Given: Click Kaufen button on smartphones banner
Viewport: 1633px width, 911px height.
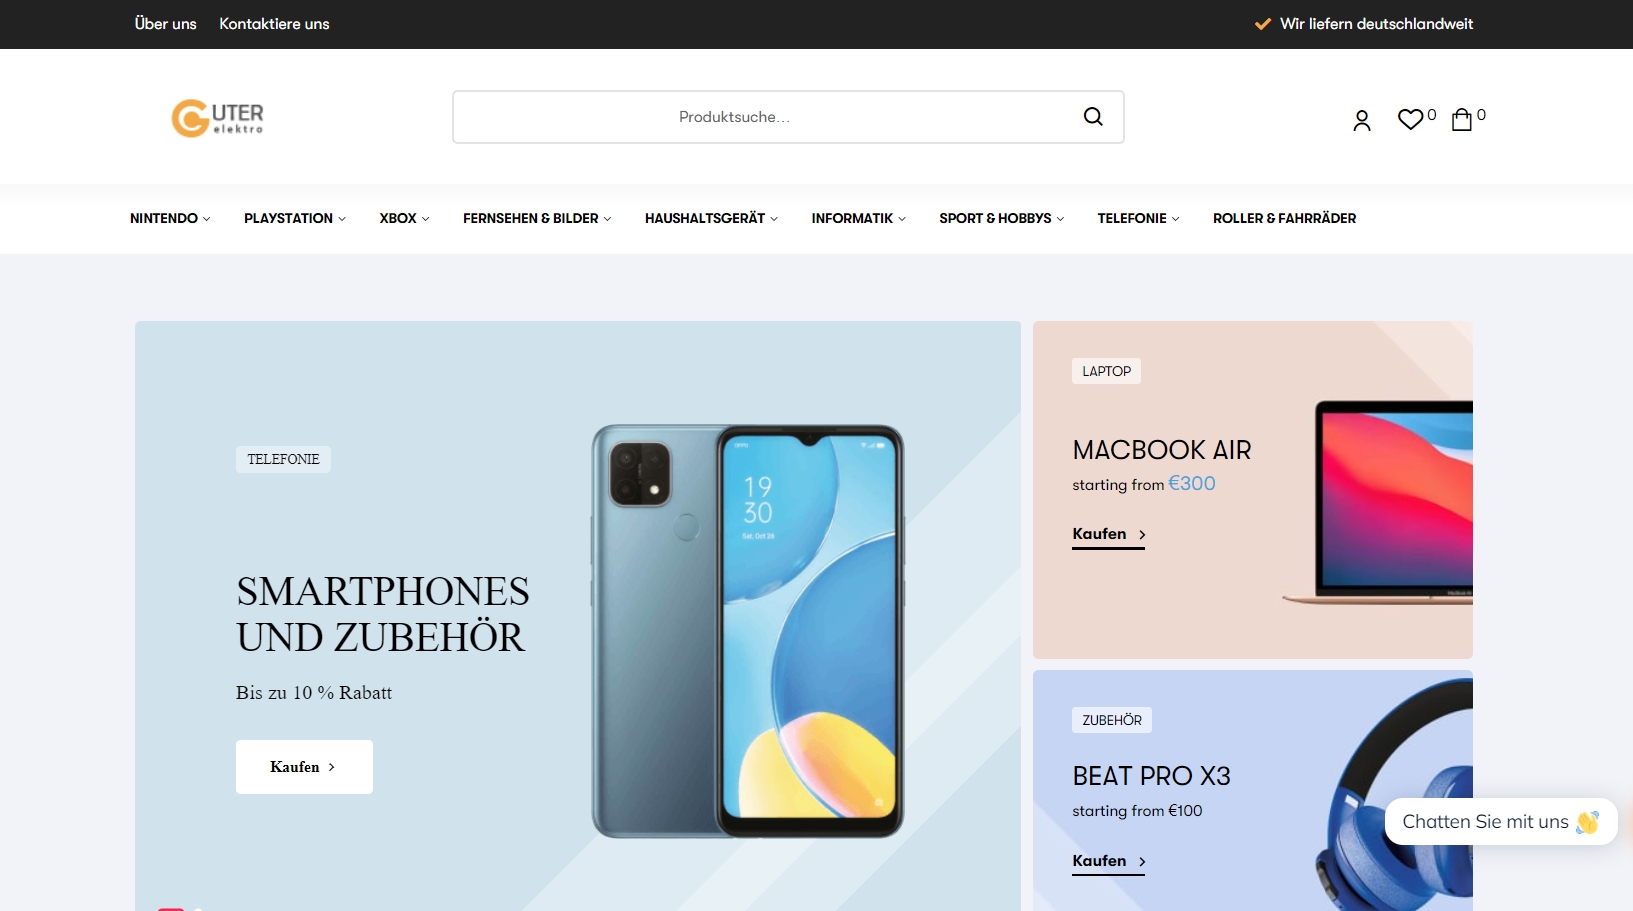Looking at the screenshot, I should [x=304, y=767].
